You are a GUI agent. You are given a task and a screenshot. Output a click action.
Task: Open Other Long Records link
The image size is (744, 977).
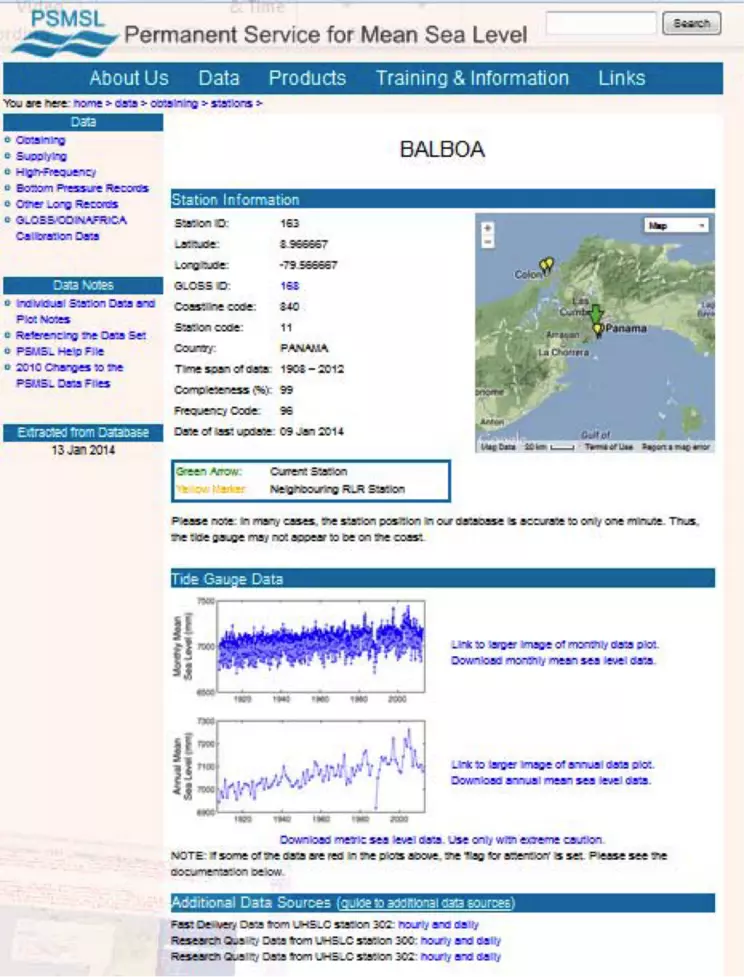pyautogui.click(x=67, y=204)
